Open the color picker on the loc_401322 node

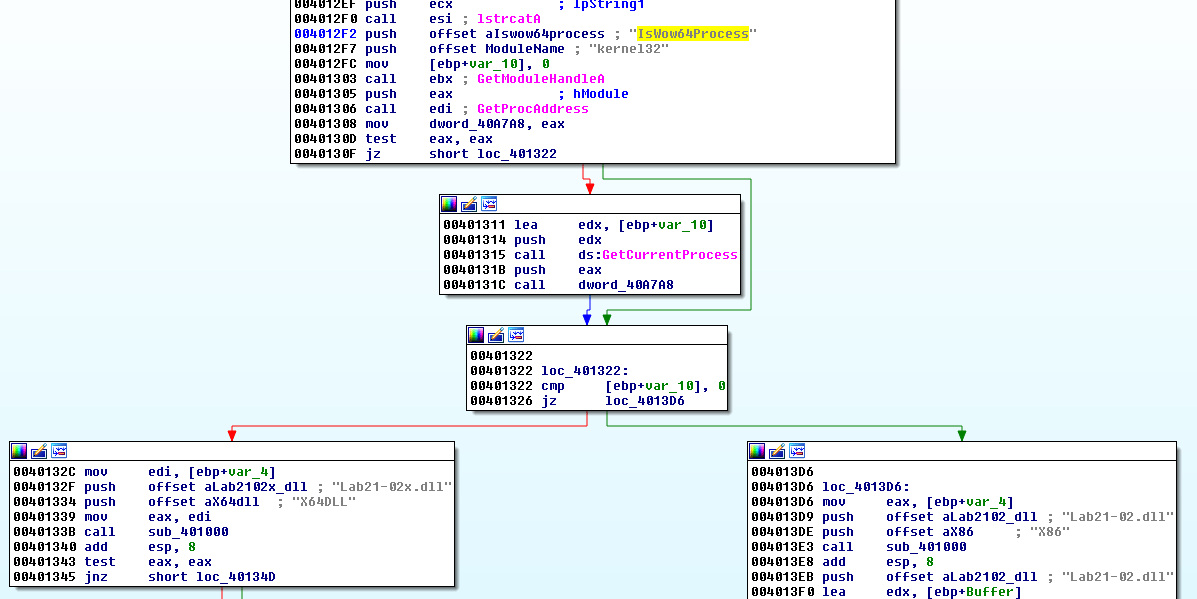click(x=476, y=335)
